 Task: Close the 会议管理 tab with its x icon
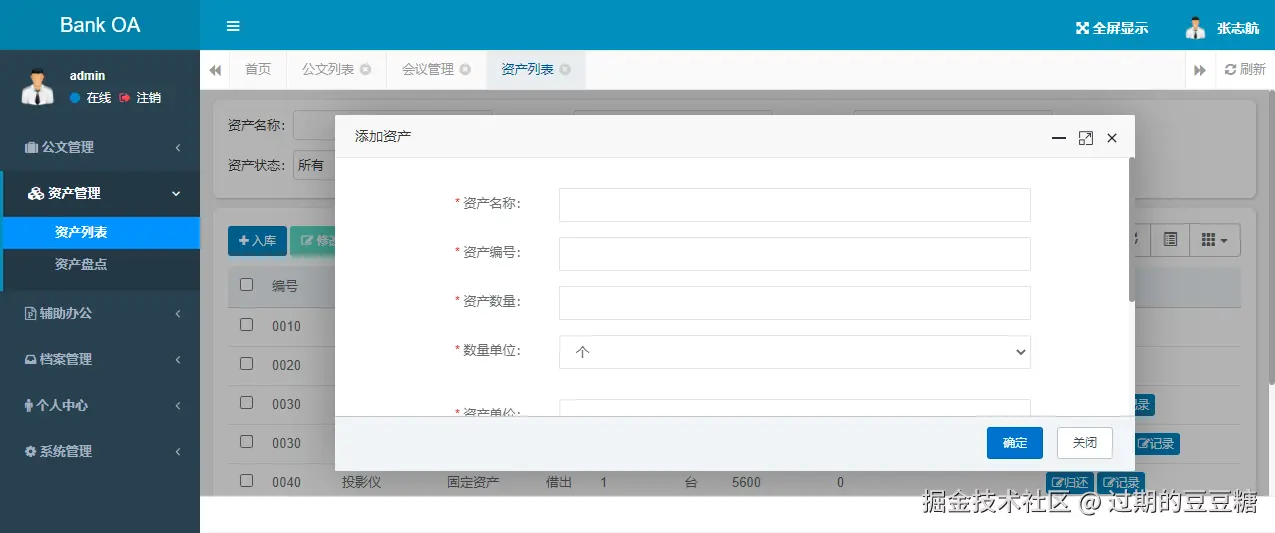[x=465, y=69]
